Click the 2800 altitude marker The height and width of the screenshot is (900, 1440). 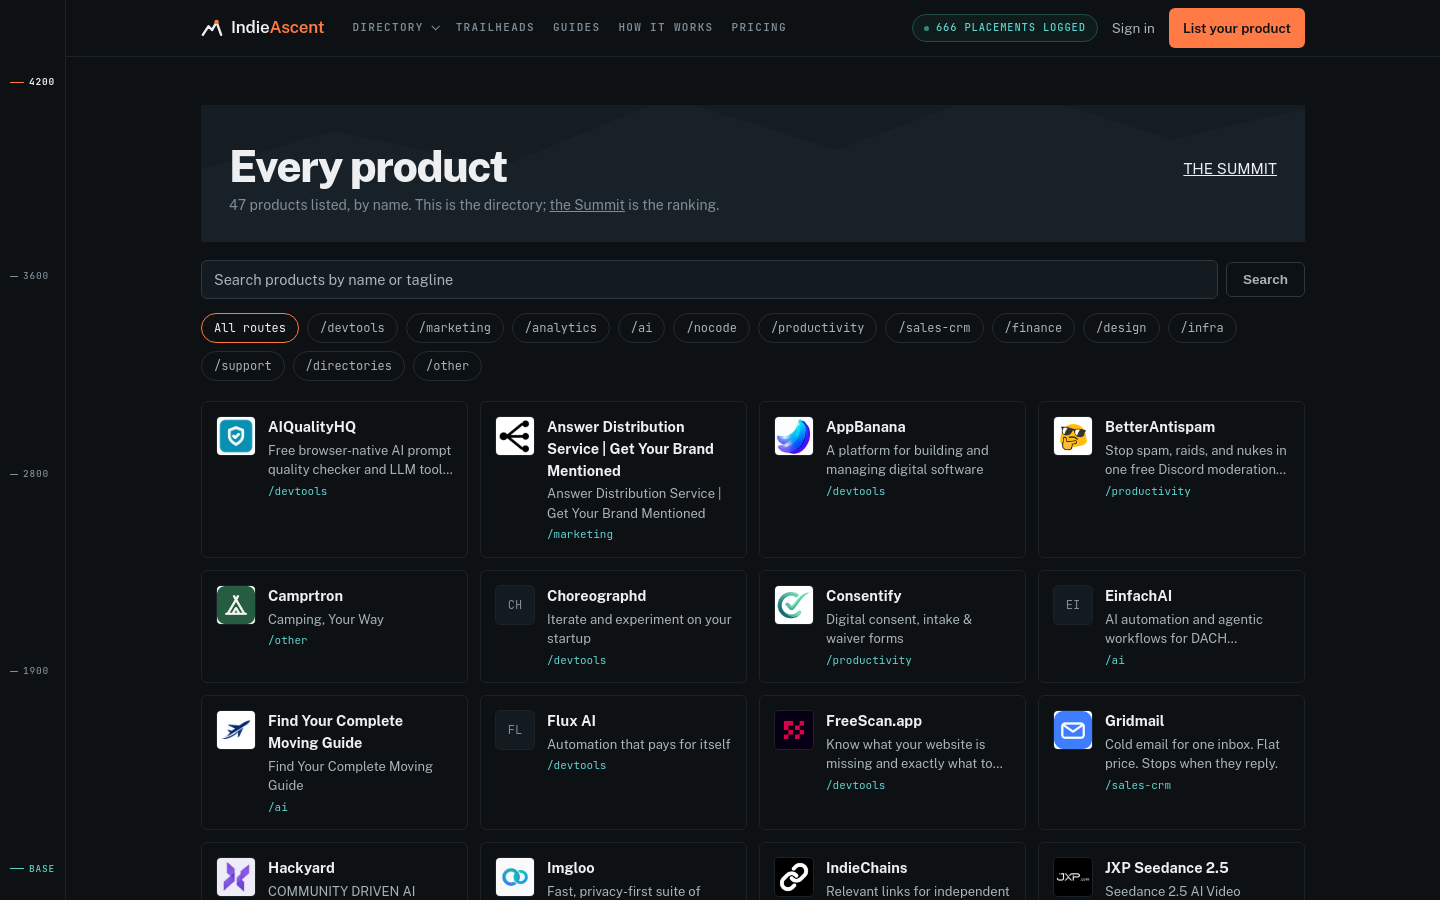pos(29,474)
